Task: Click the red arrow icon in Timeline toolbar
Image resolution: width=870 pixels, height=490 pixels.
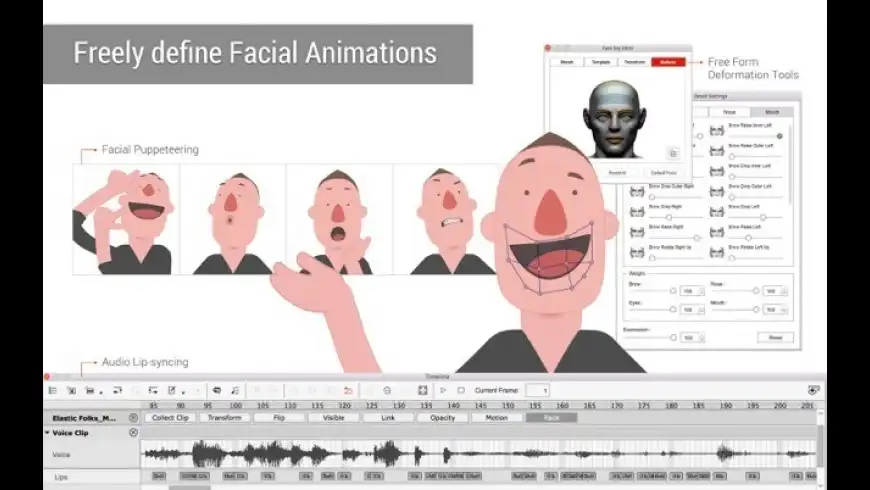Action: click(x=348, y=391)
